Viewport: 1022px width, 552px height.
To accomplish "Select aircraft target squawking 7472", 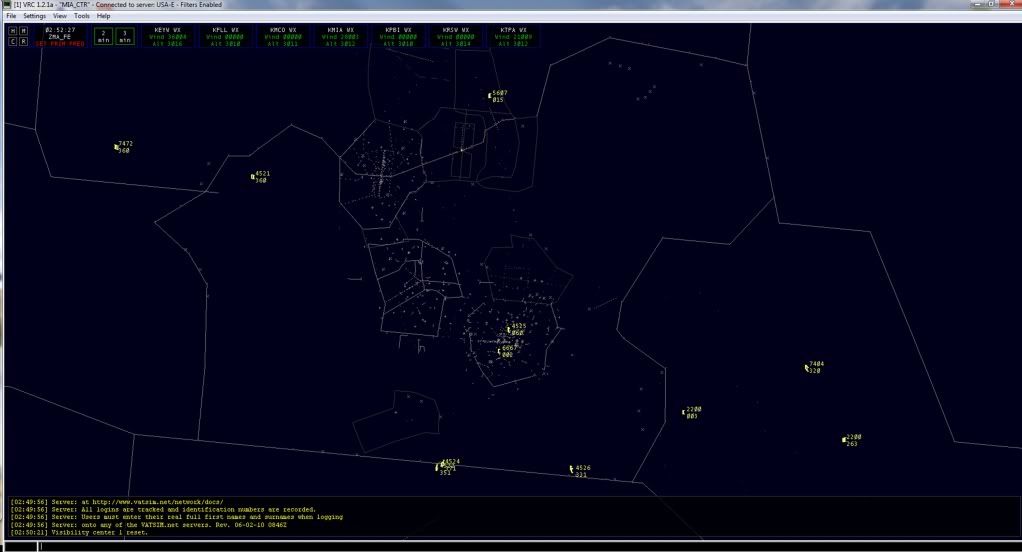I will (116, 147).
